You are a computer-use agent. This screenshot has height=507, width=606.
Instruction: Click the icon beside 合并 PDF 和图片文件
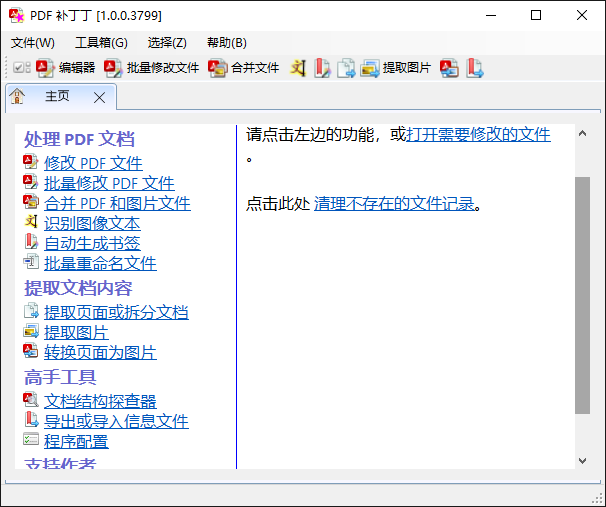click(x=31, y=202)
